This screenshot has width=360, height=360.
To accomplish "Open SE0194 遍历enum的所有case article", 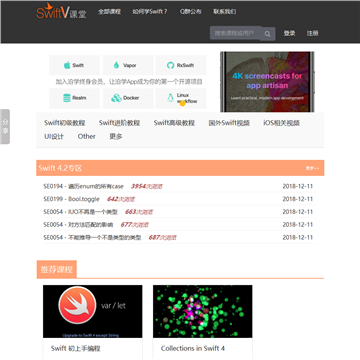I will pos(83,186).
